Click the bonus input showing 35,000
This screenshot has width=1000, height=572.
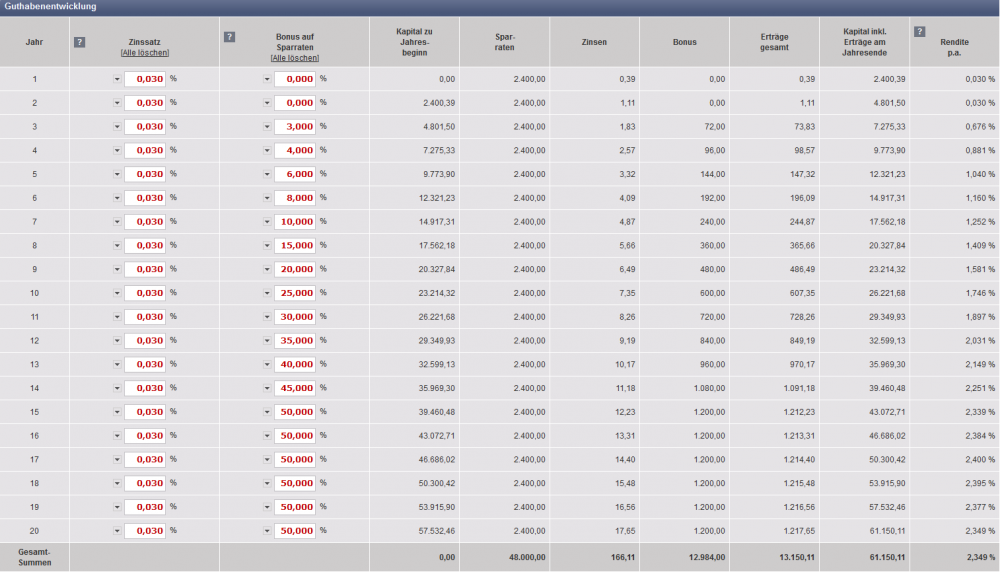[295, 341]
